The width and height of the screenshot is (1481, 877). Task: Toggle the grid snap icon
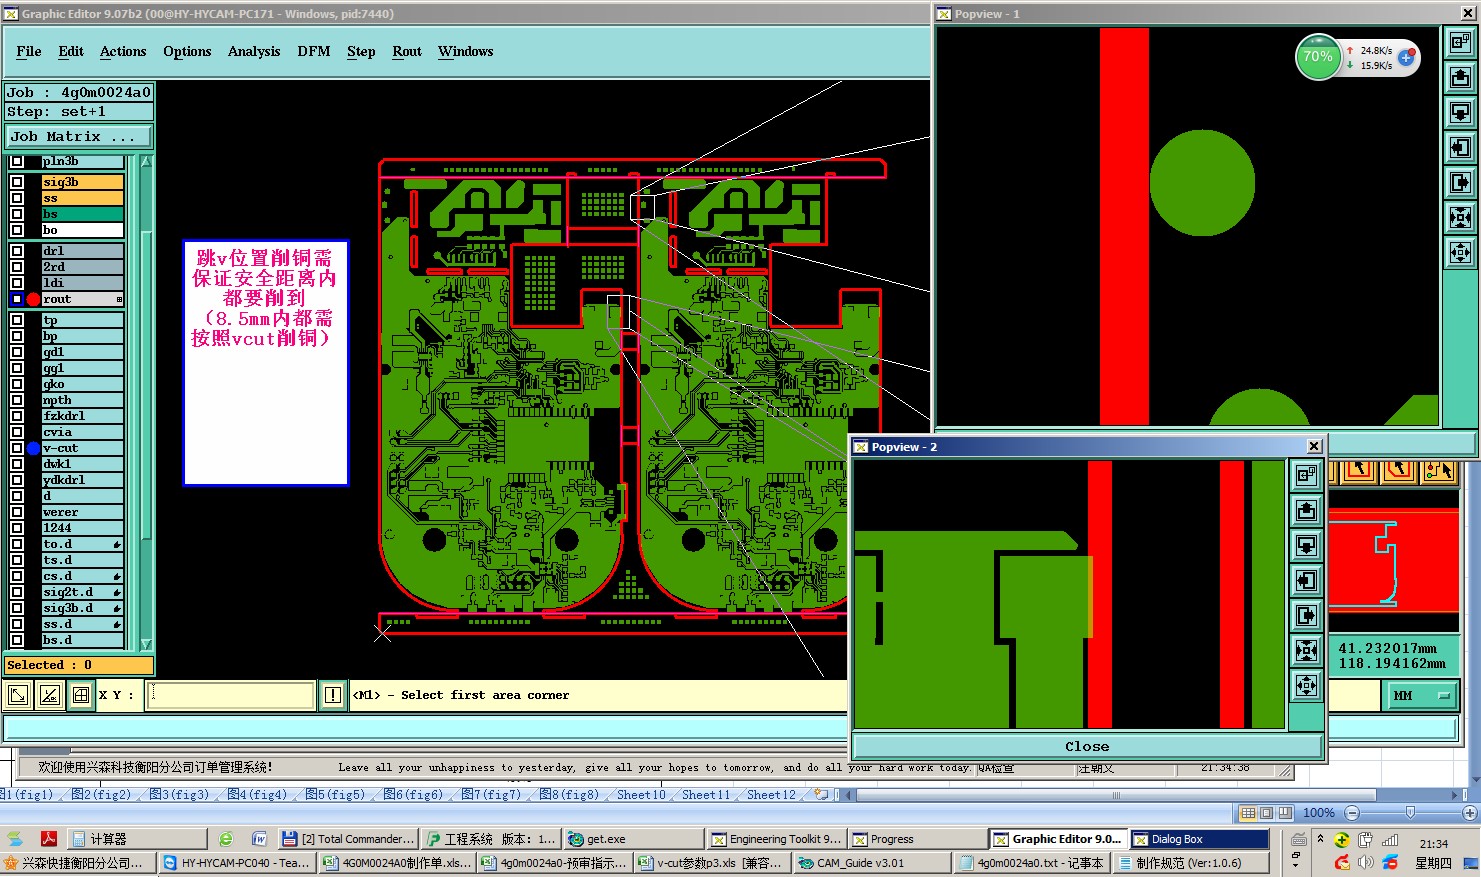(81, 695)
